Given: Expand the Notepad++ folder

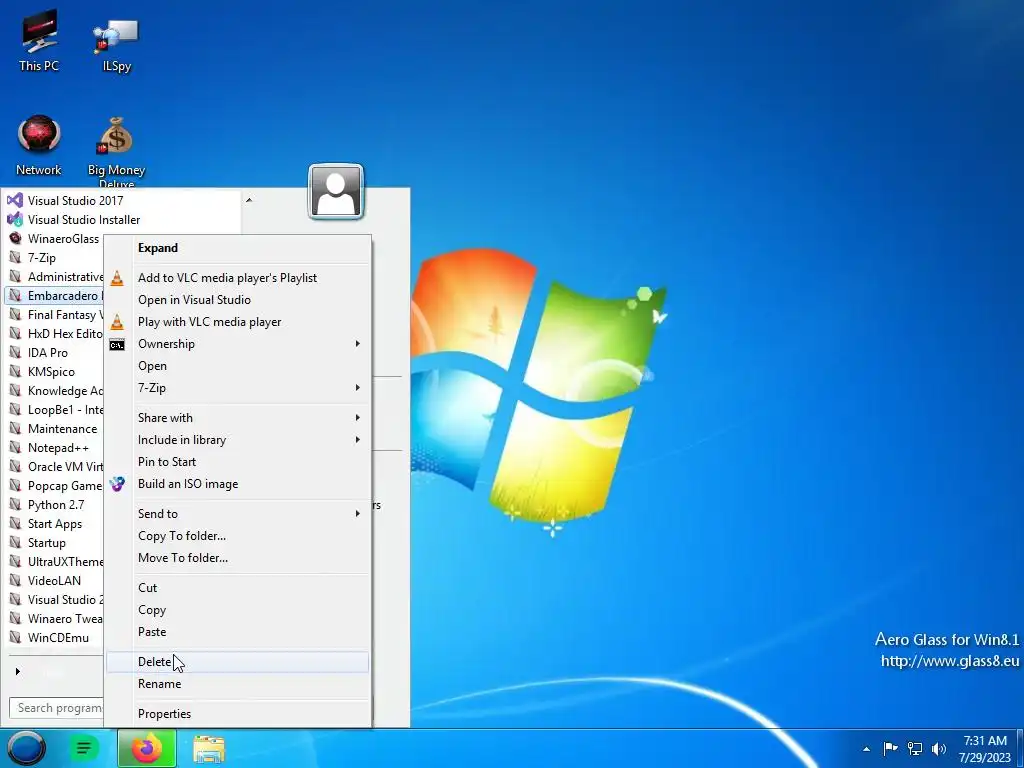Looking at the screenshot, I should (48, 447).
